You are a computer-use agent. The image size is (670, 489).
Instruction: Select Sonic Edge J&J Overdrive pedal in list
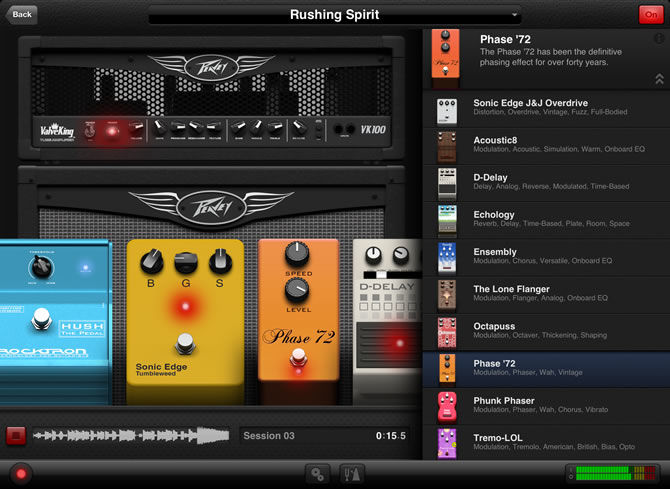(x=546, y=109)
